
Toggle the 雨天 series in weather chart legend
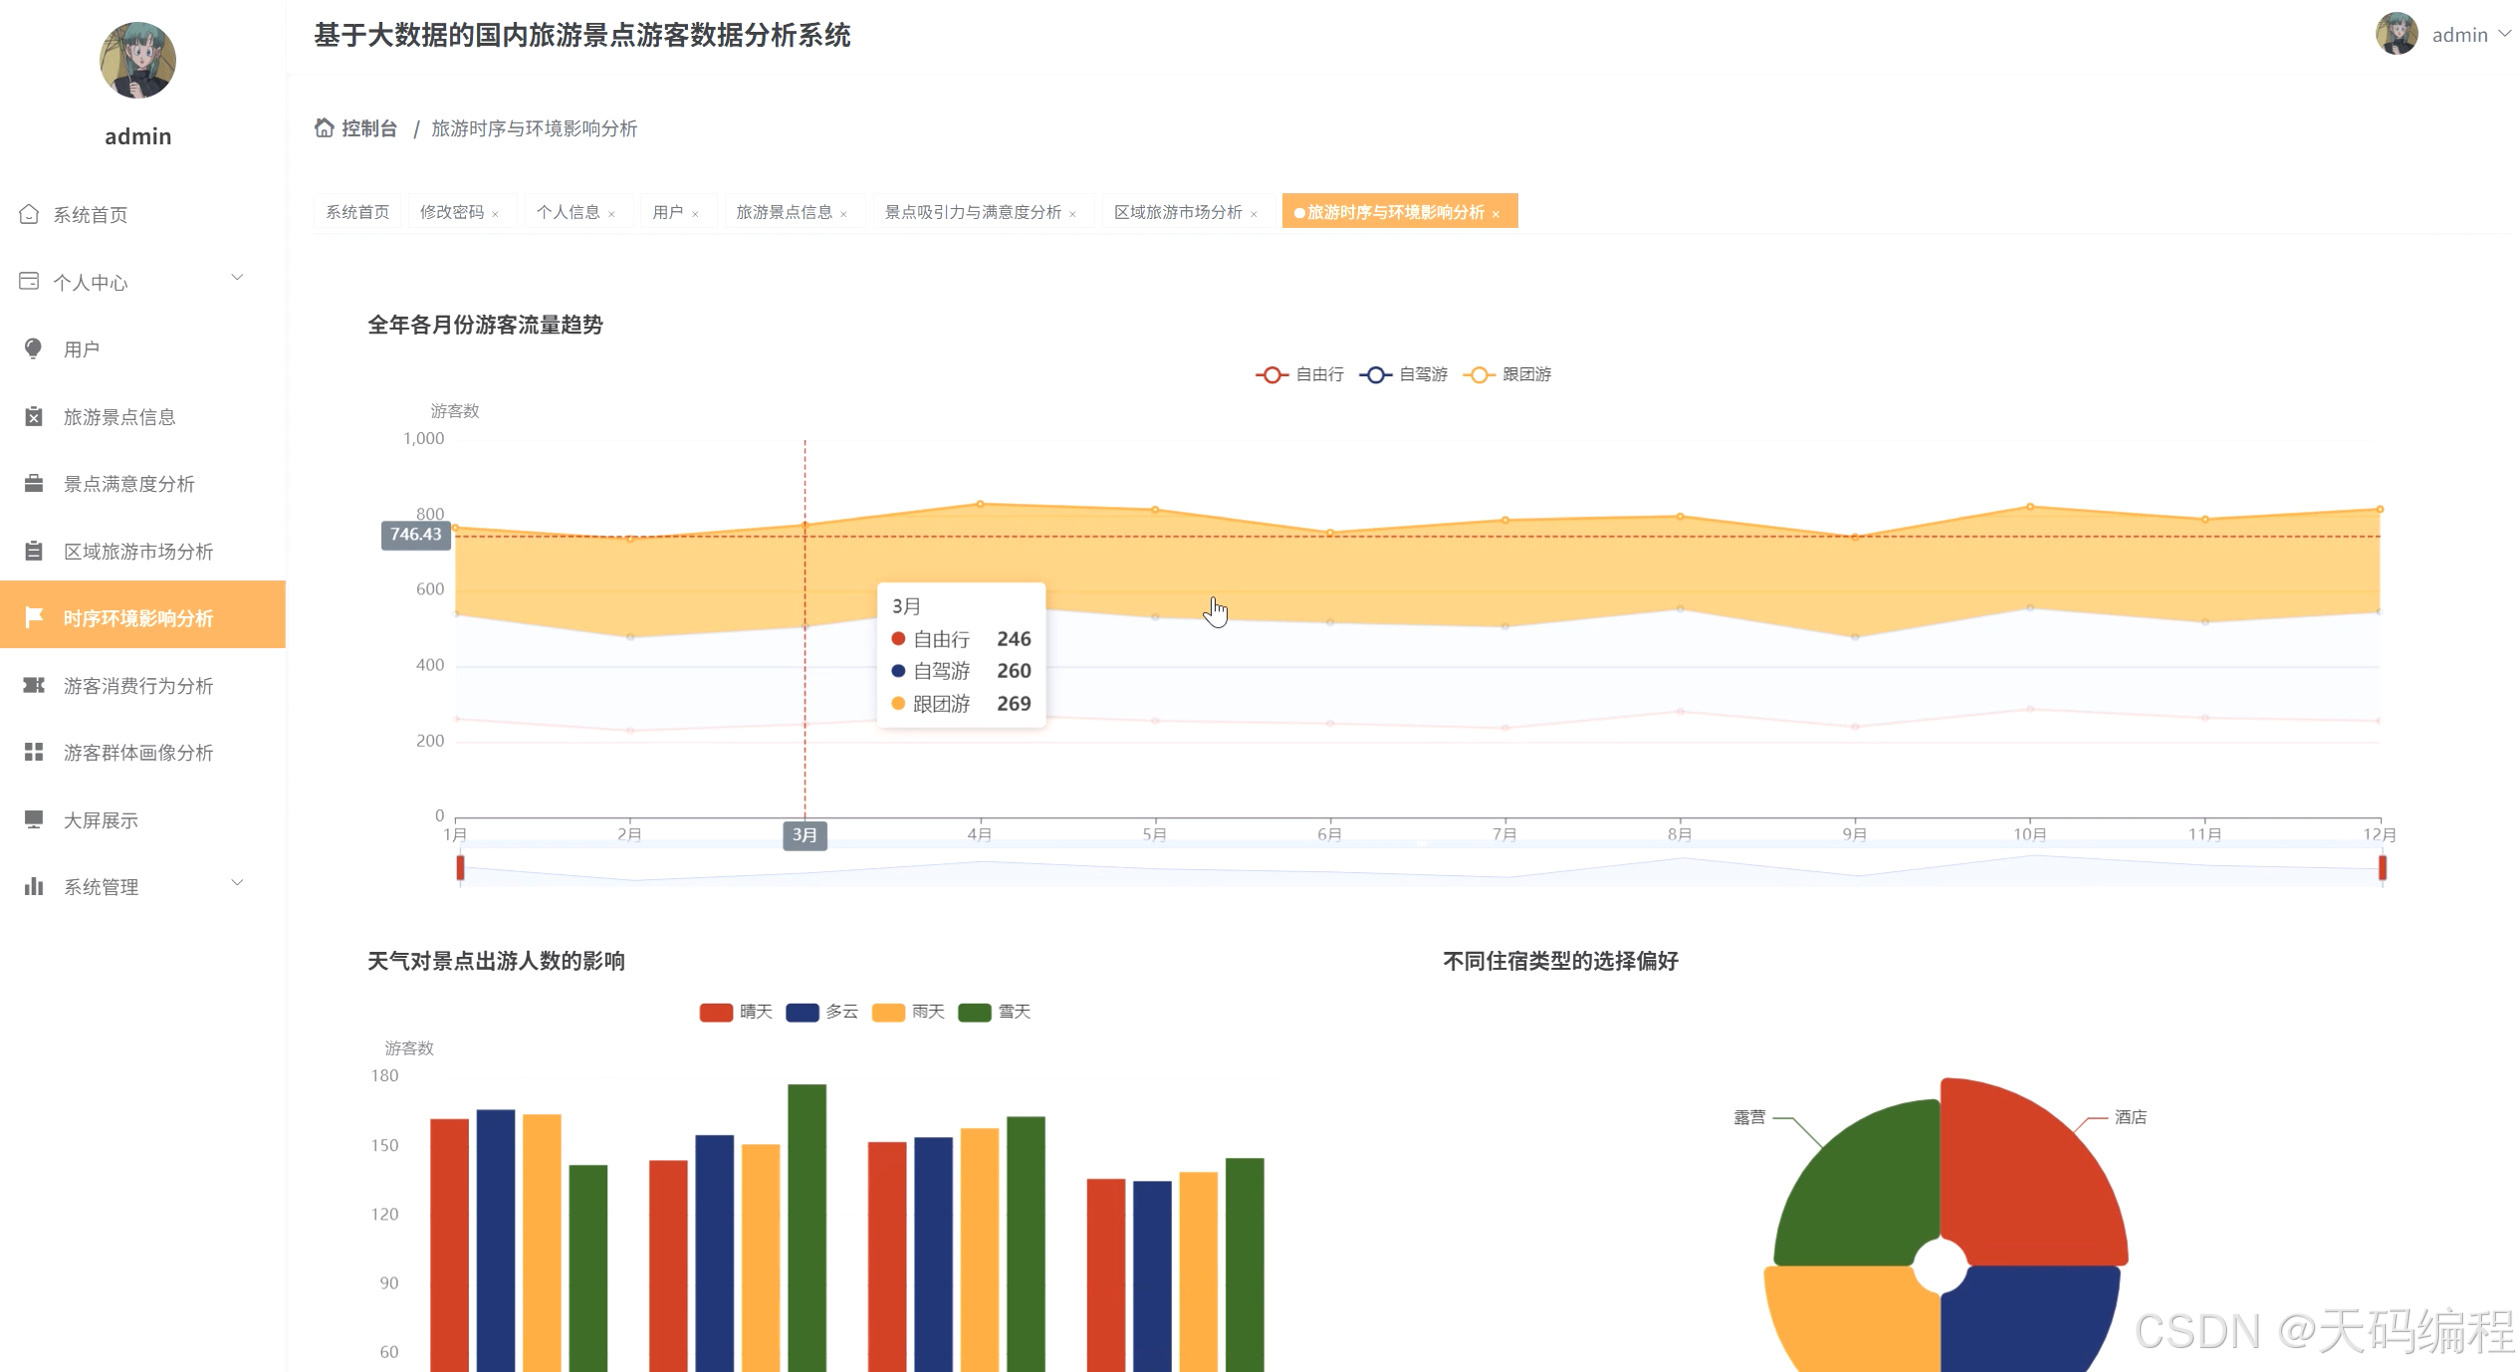tap(908, 1012)
